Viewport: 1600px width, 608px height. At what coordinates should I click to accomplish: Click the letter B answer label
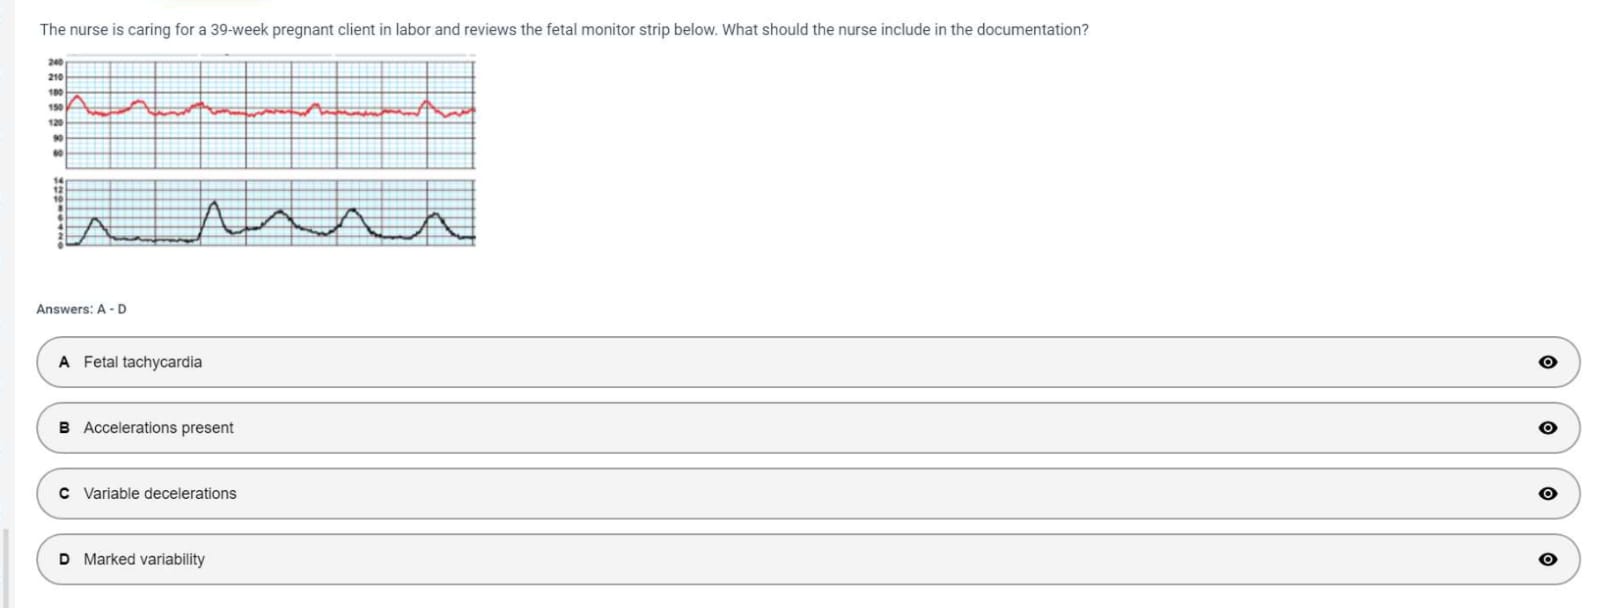pyautogui.click(x=64, y=428)
